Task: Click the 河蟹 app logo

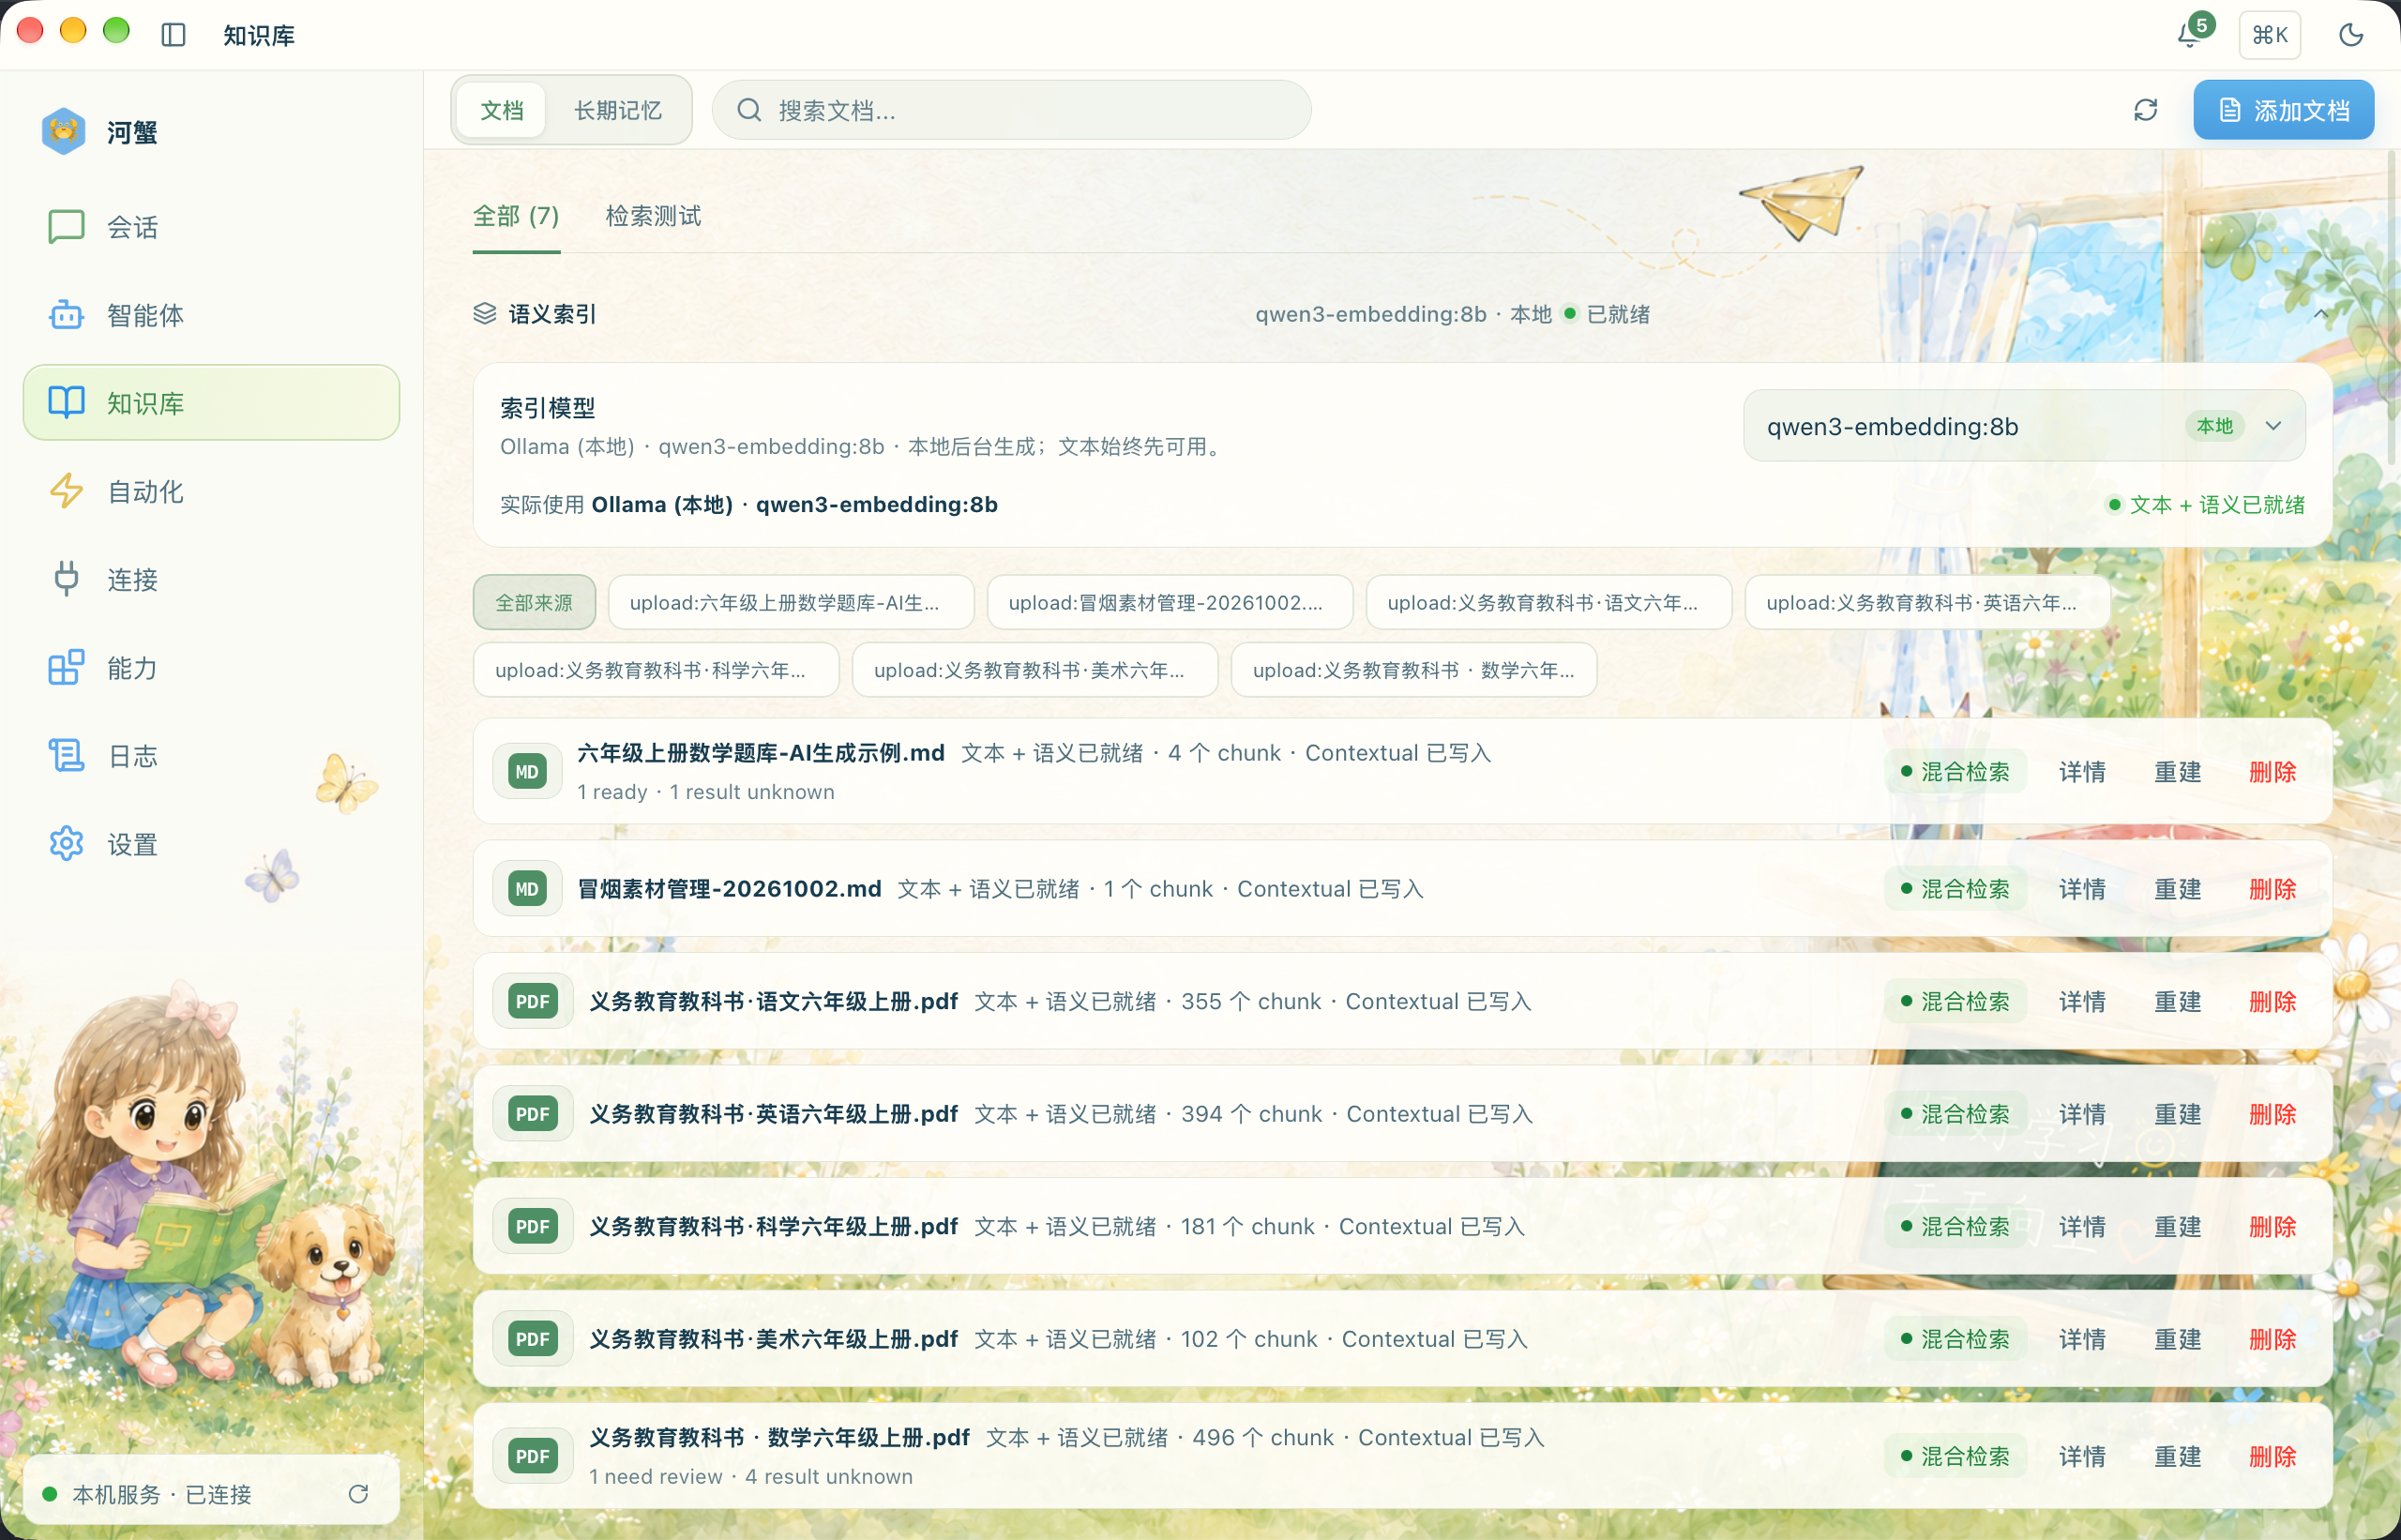Action: [x=63, y=131]
